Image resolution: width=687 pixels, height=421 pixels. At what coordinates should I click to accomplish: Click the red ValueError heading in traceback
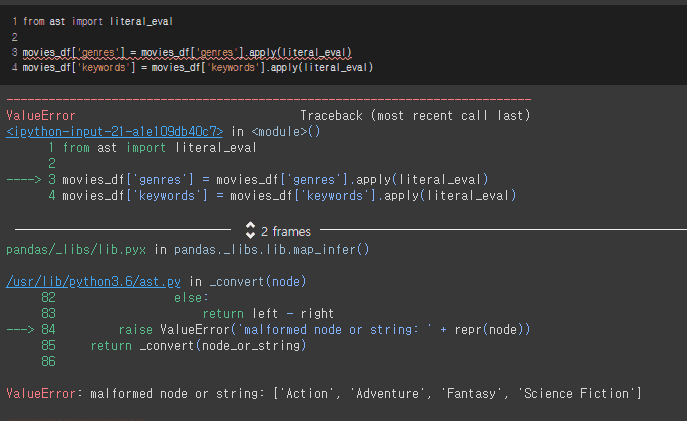click(41, 116)
